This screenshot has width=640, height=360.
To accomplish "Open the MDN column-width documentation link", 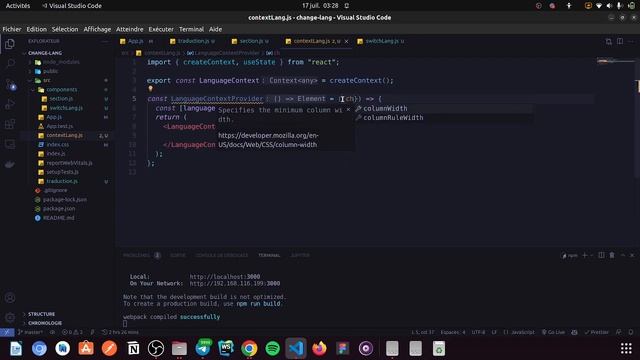I will coord(268,140).
